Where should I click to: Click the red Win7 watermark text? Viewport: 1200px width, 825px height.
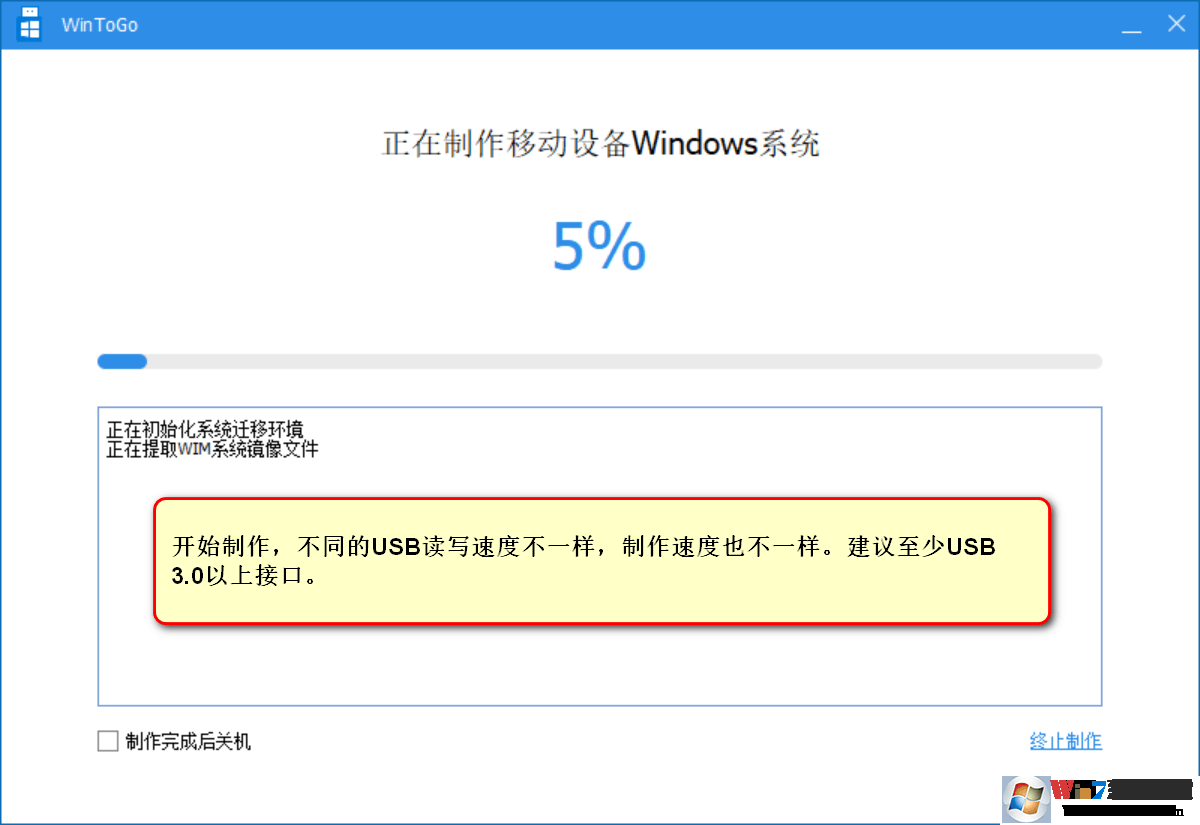[x=1078, y=790]
